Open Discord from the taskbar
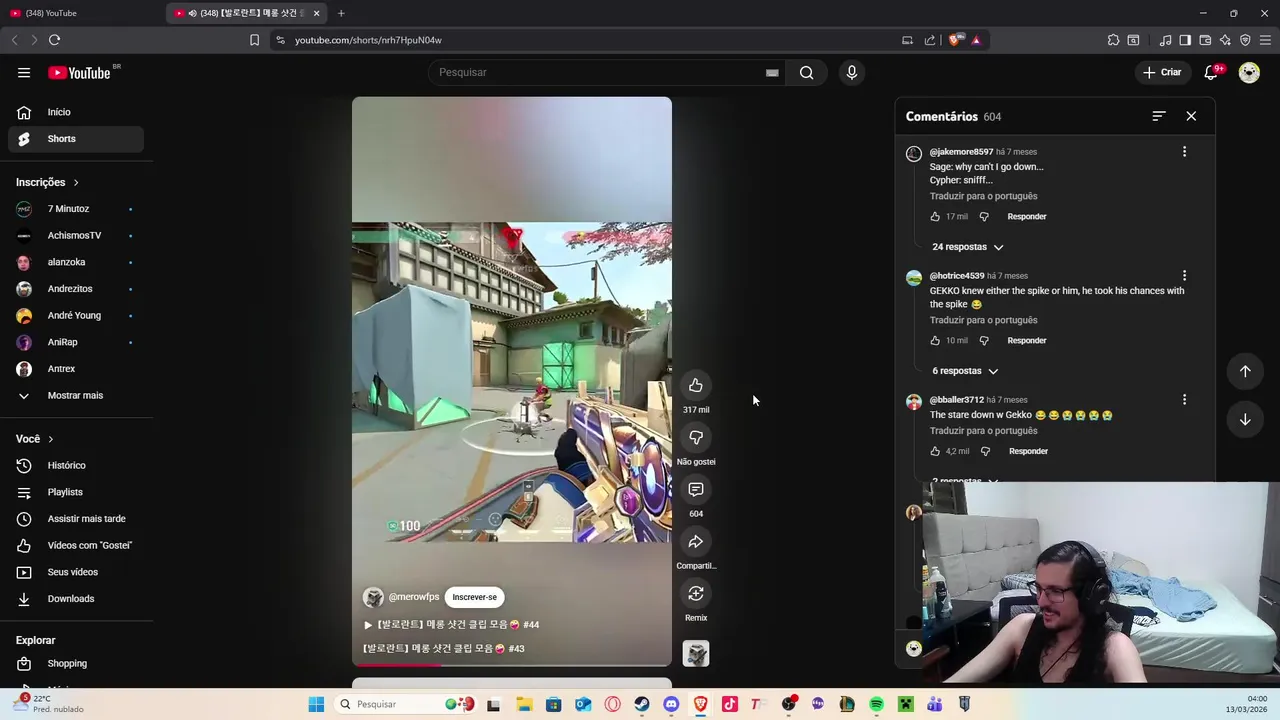Screen dimensions: 1280x720 click(671, 704)
